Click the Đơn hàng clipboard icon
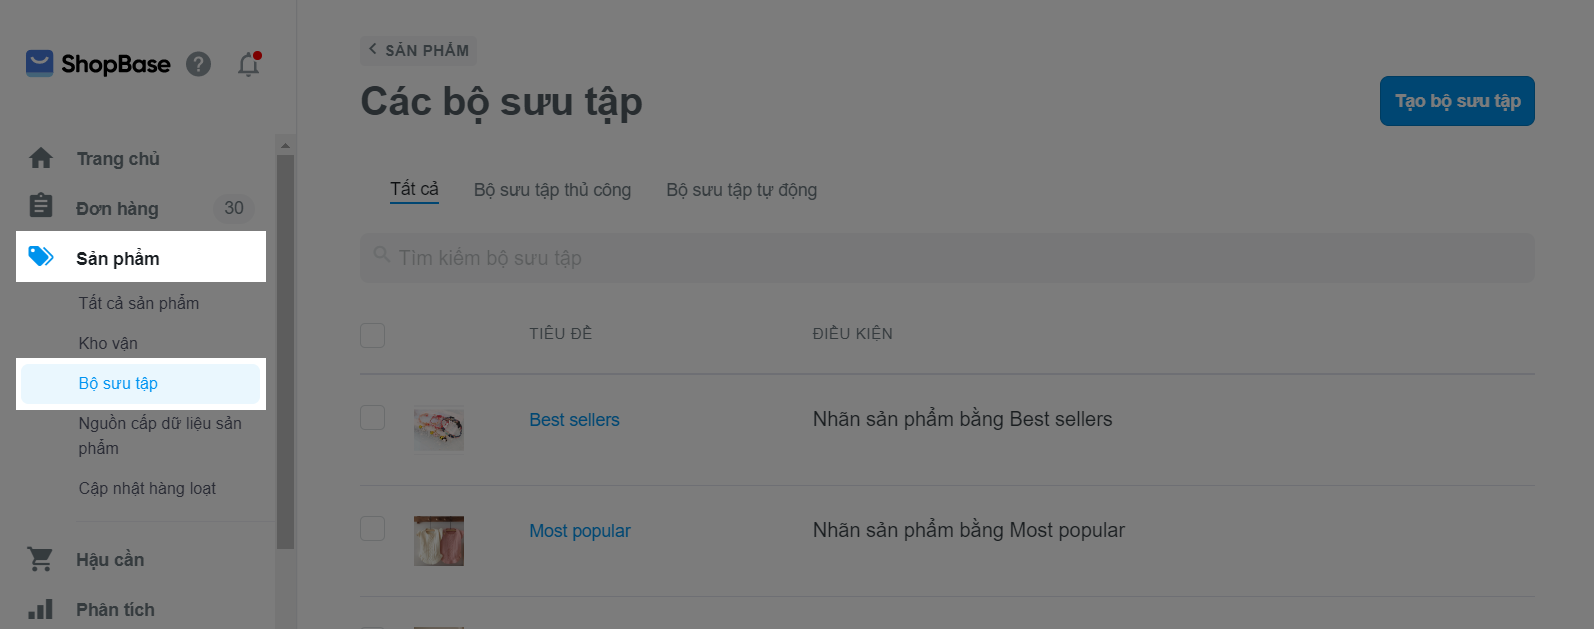 (x=41, y=206)
